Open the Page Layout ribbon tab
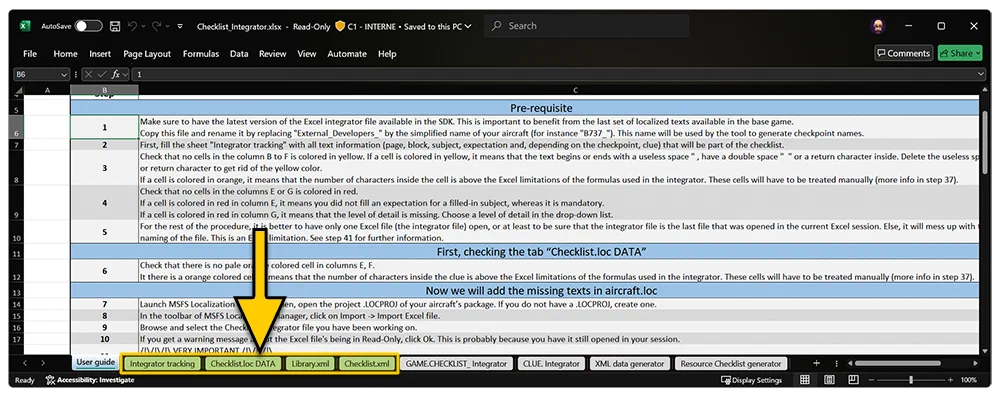The image size is (1000, 397). (147, 54)
